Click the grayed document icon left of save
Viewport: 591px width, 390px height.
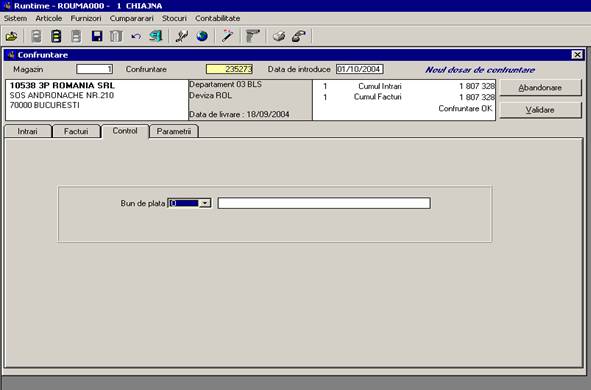coord(76,37)
